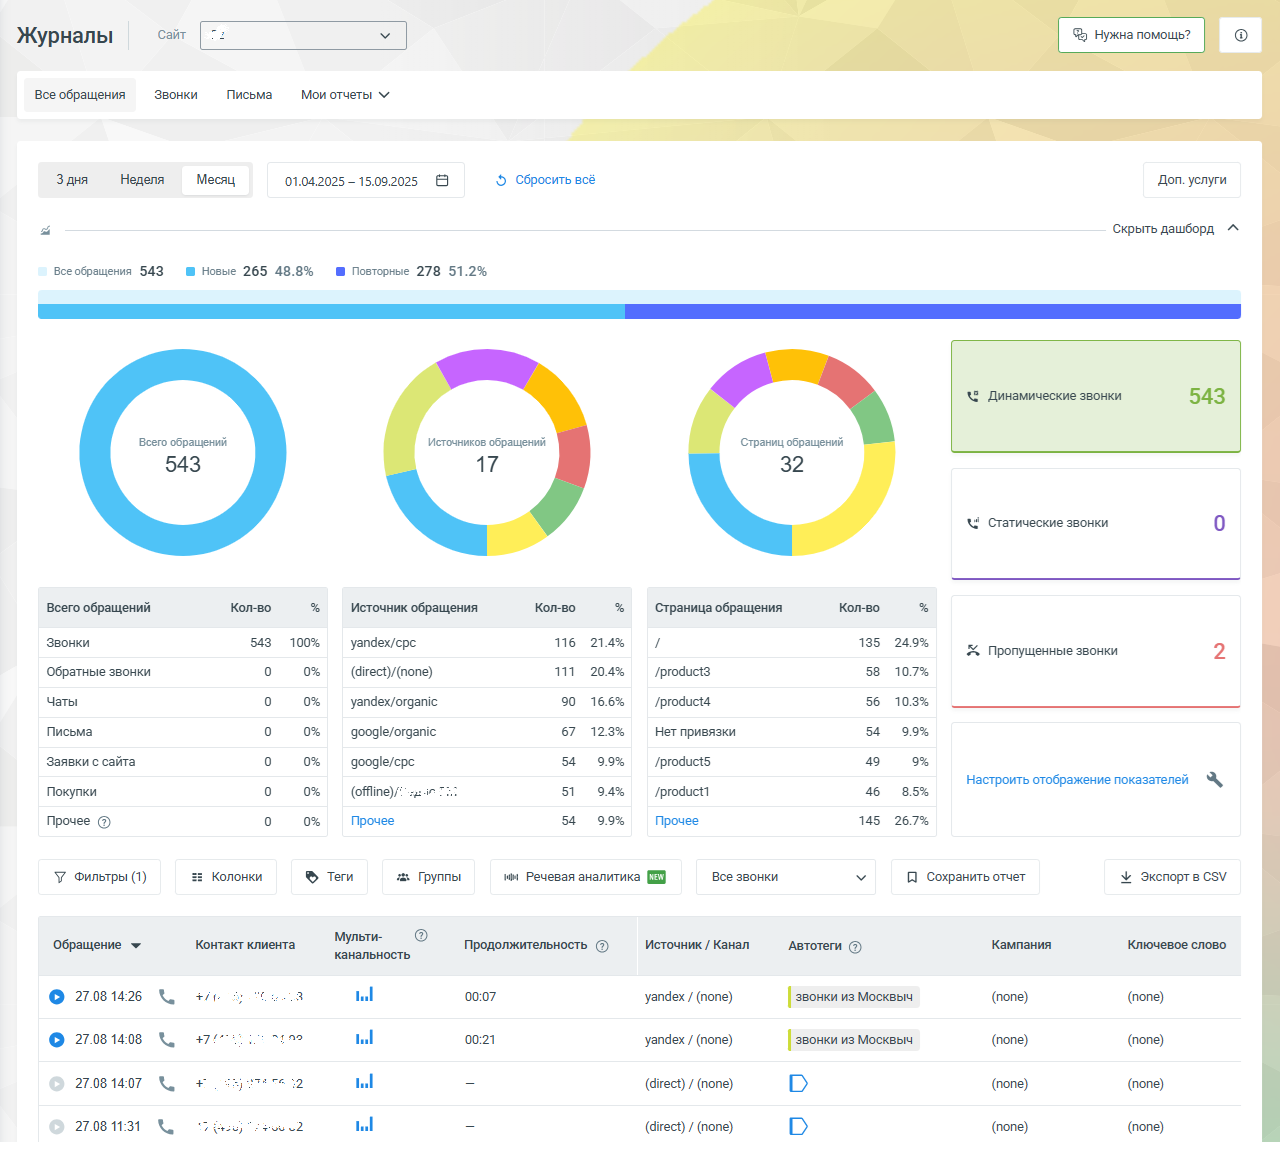Switch to the Письма tab
Image resolution: width=1280 pixels, height=1172 pixels.
point(249,95)
